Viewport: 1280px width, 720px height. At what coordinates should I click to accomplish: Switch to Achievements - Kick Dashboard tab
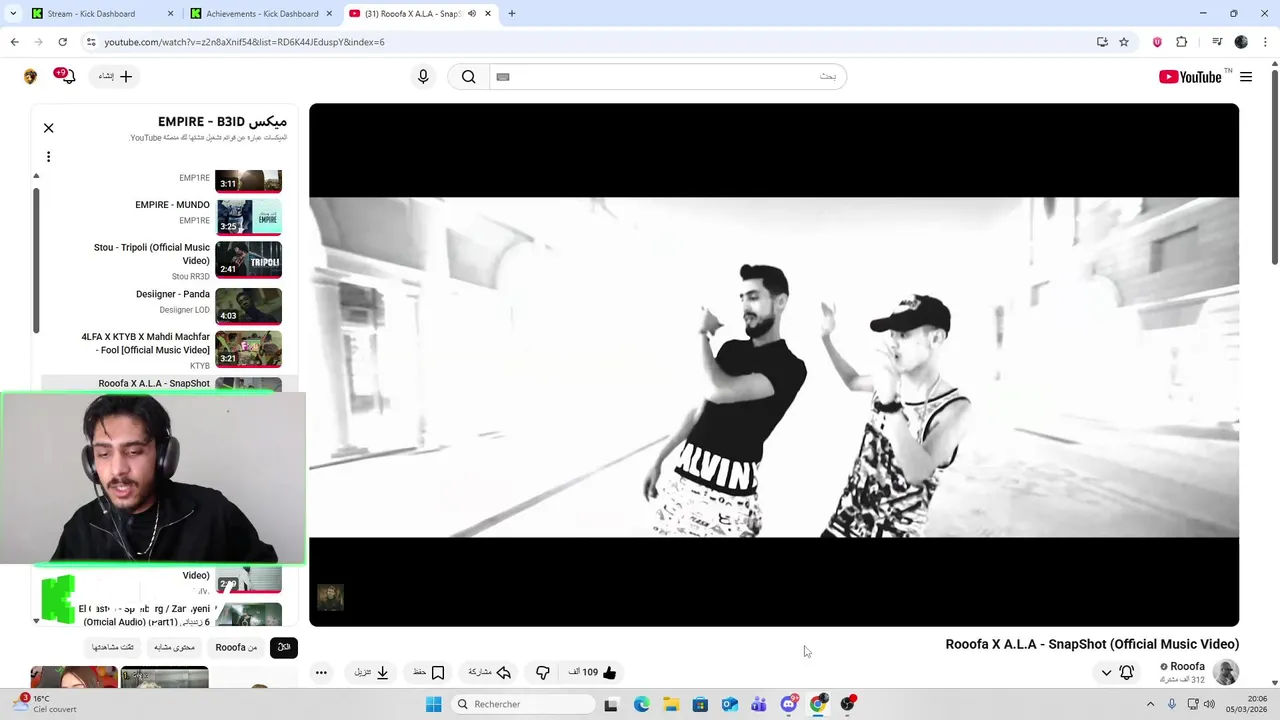262,14
